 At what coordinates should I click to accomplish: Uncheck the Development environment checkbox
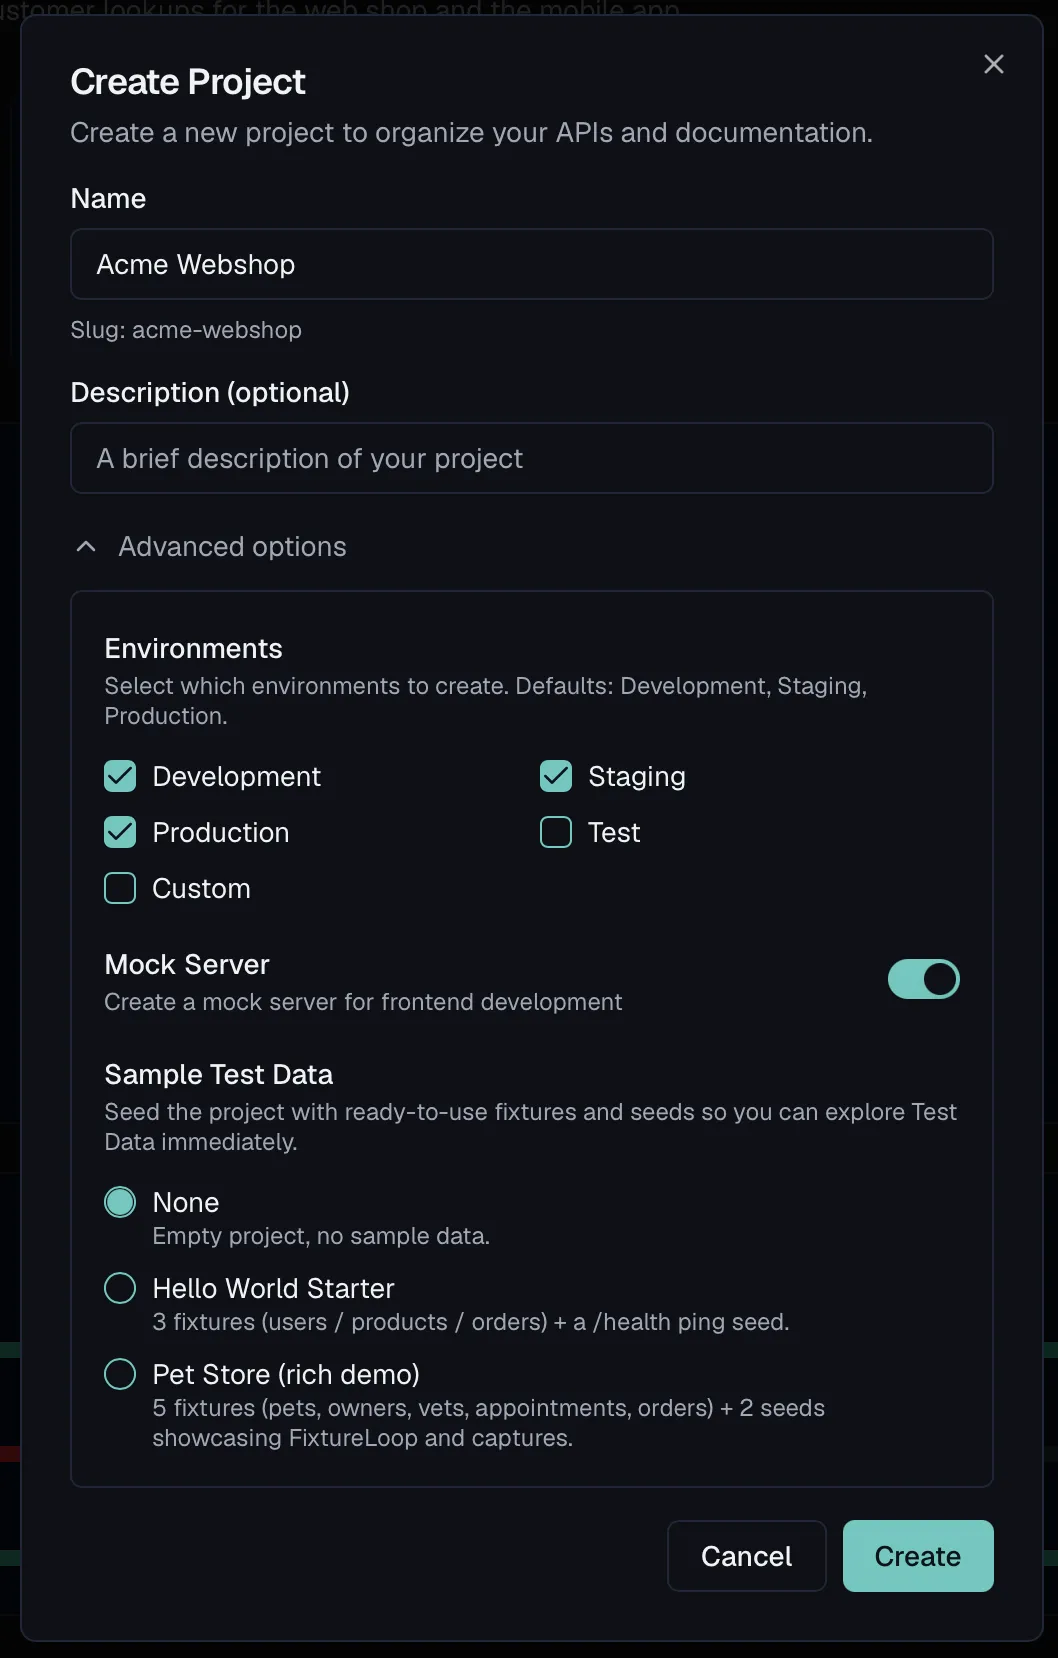(120, 776)
